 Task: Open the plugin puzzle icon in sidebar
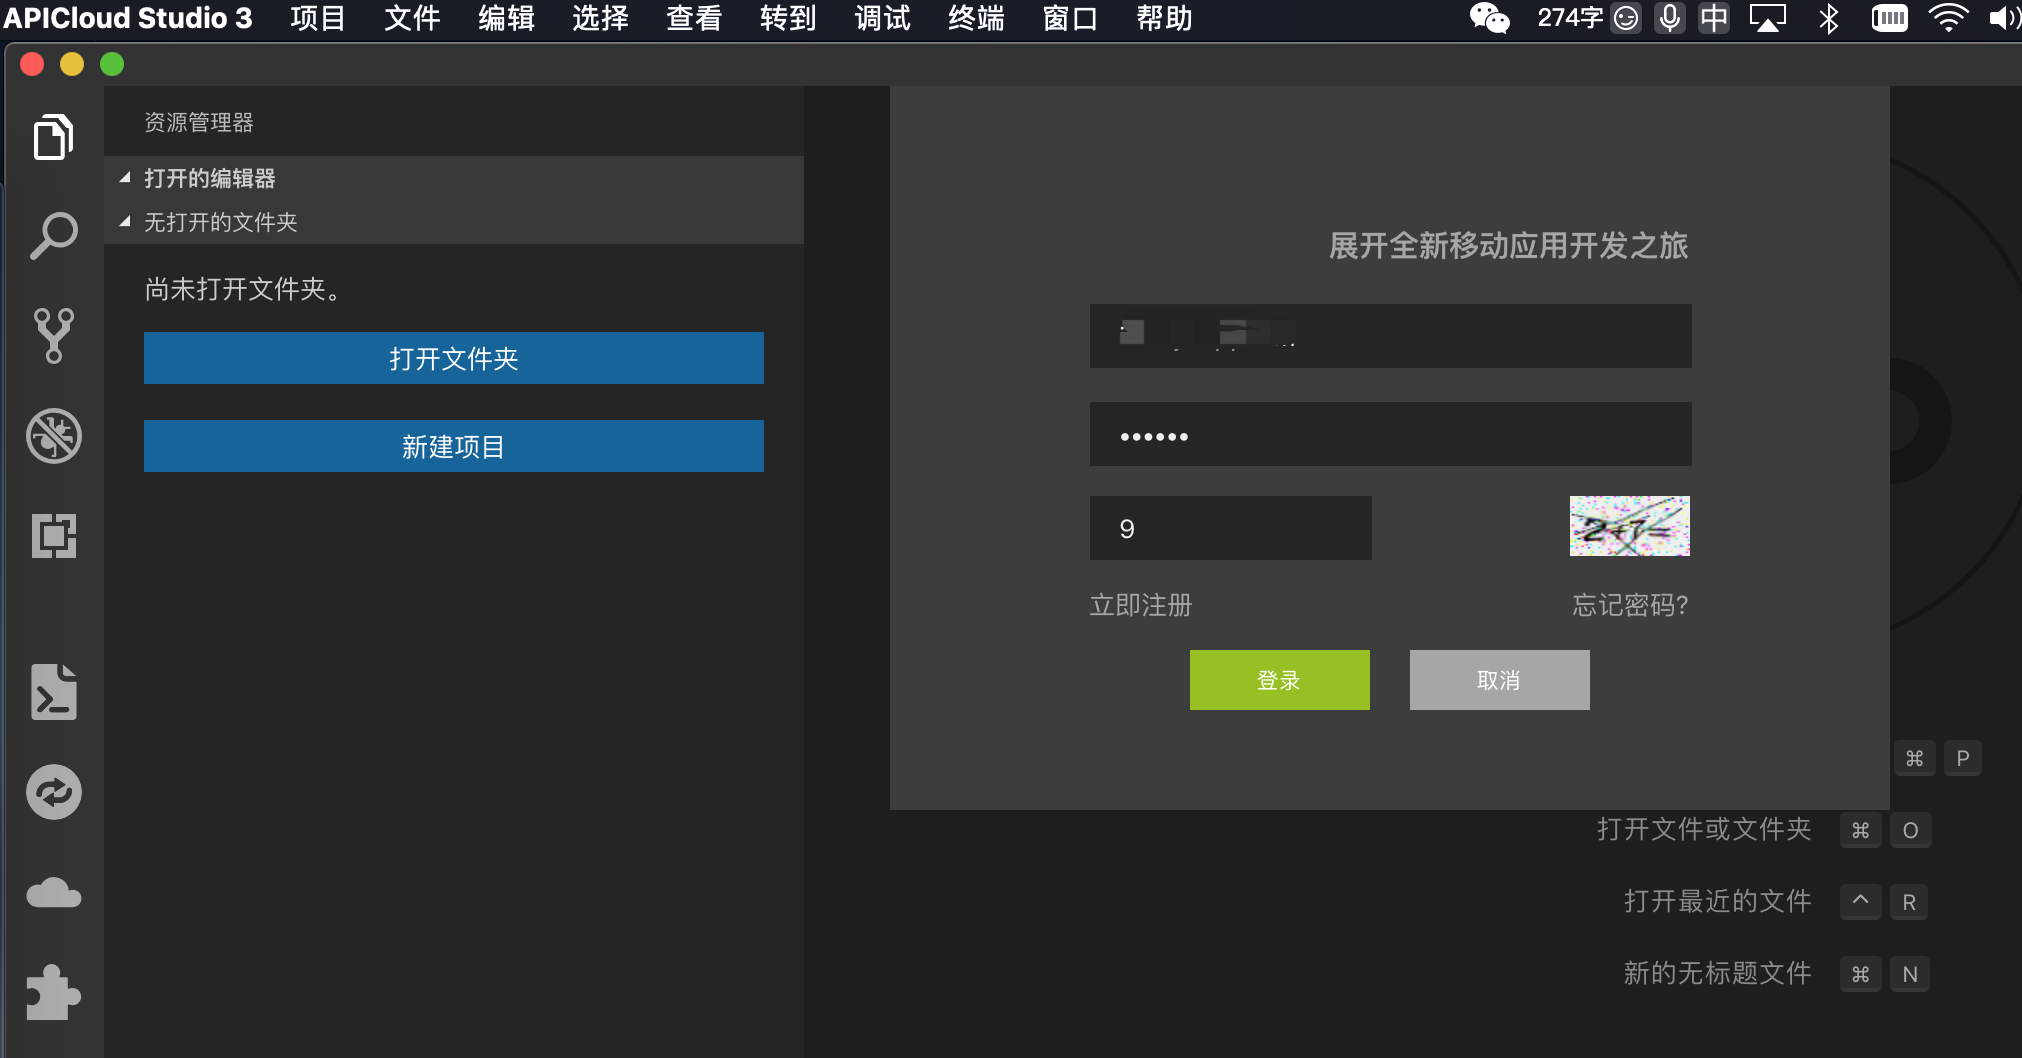(x=53, y=992)
